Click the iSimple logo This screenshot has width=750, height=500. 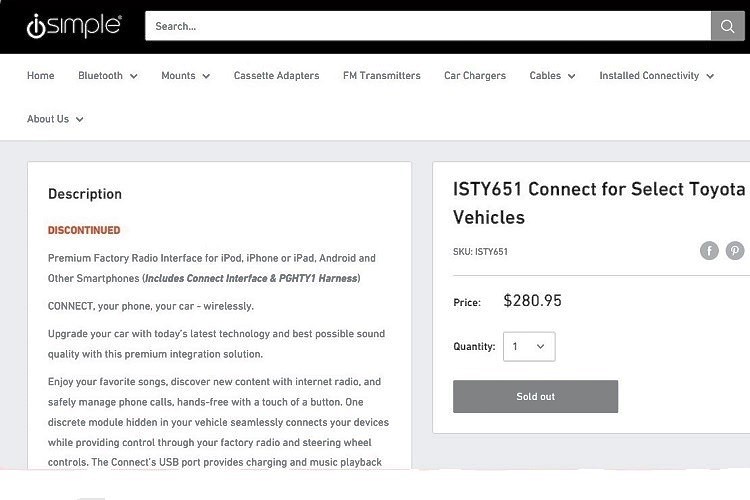click(74, 26)
